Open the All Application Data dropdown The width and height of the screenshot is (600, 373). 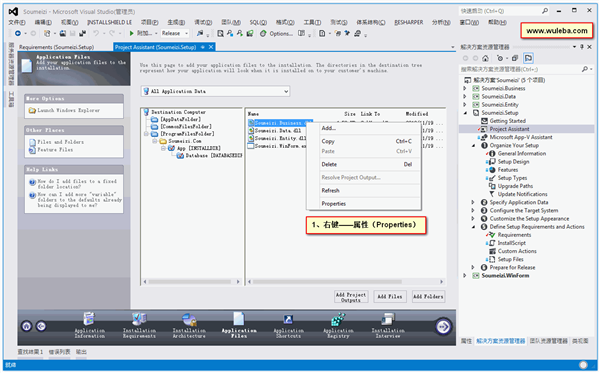[x=215, y=91]
